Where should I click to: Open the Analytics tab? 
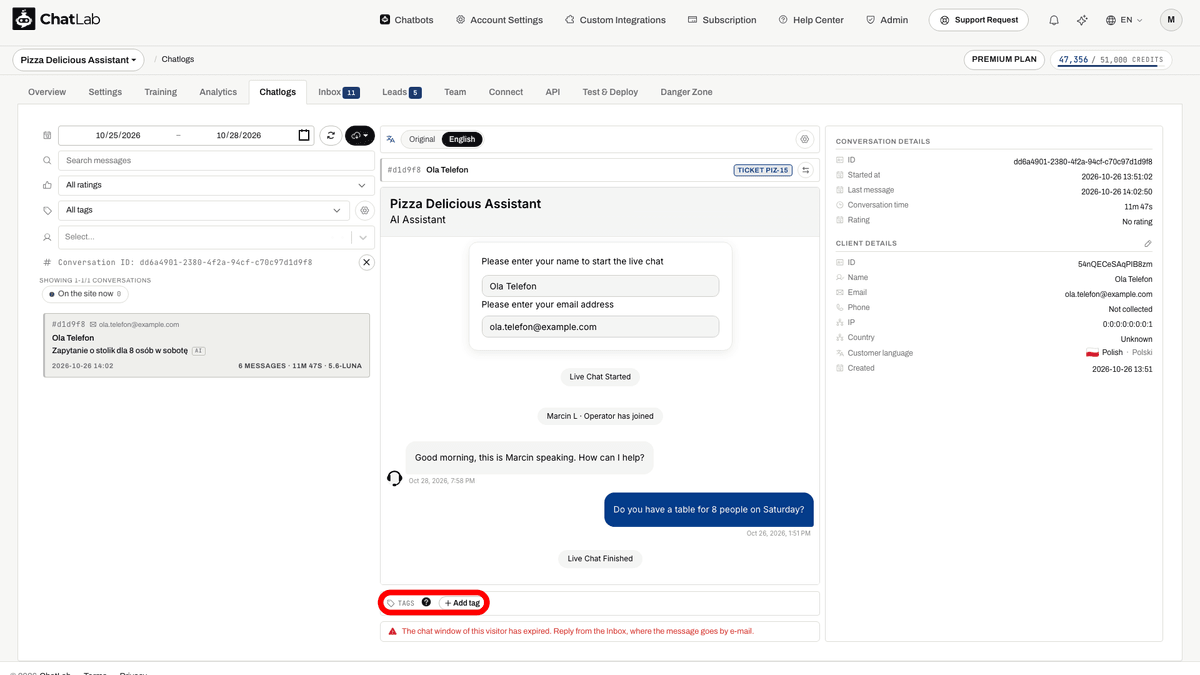tap(218, 92)
